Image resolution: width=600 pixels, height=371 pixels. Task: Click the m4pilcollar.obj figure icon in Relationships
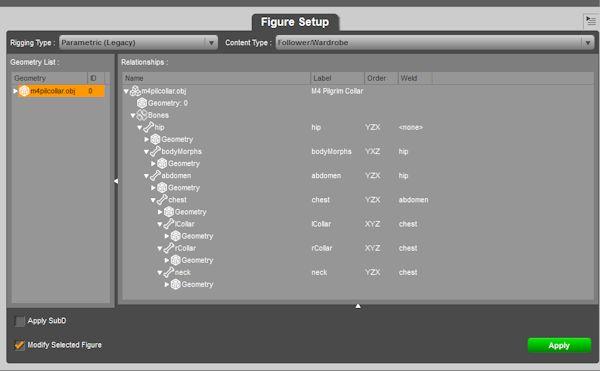tap(135, 91)
